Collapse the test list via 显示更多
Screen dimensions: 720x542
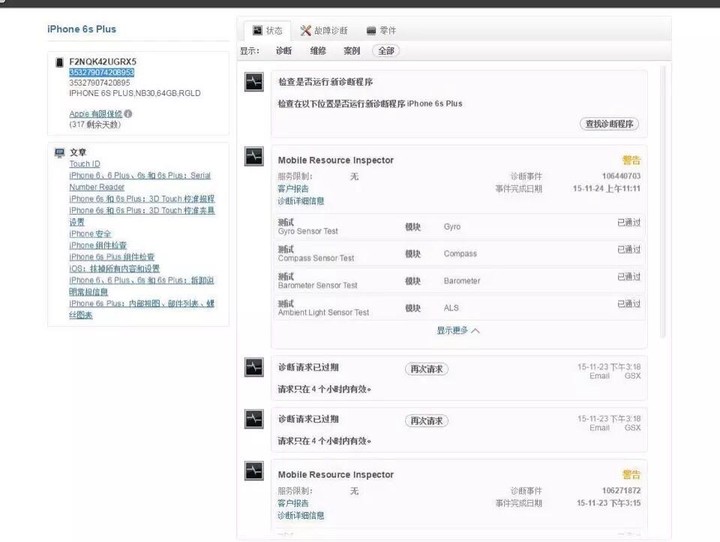(458, 330)
